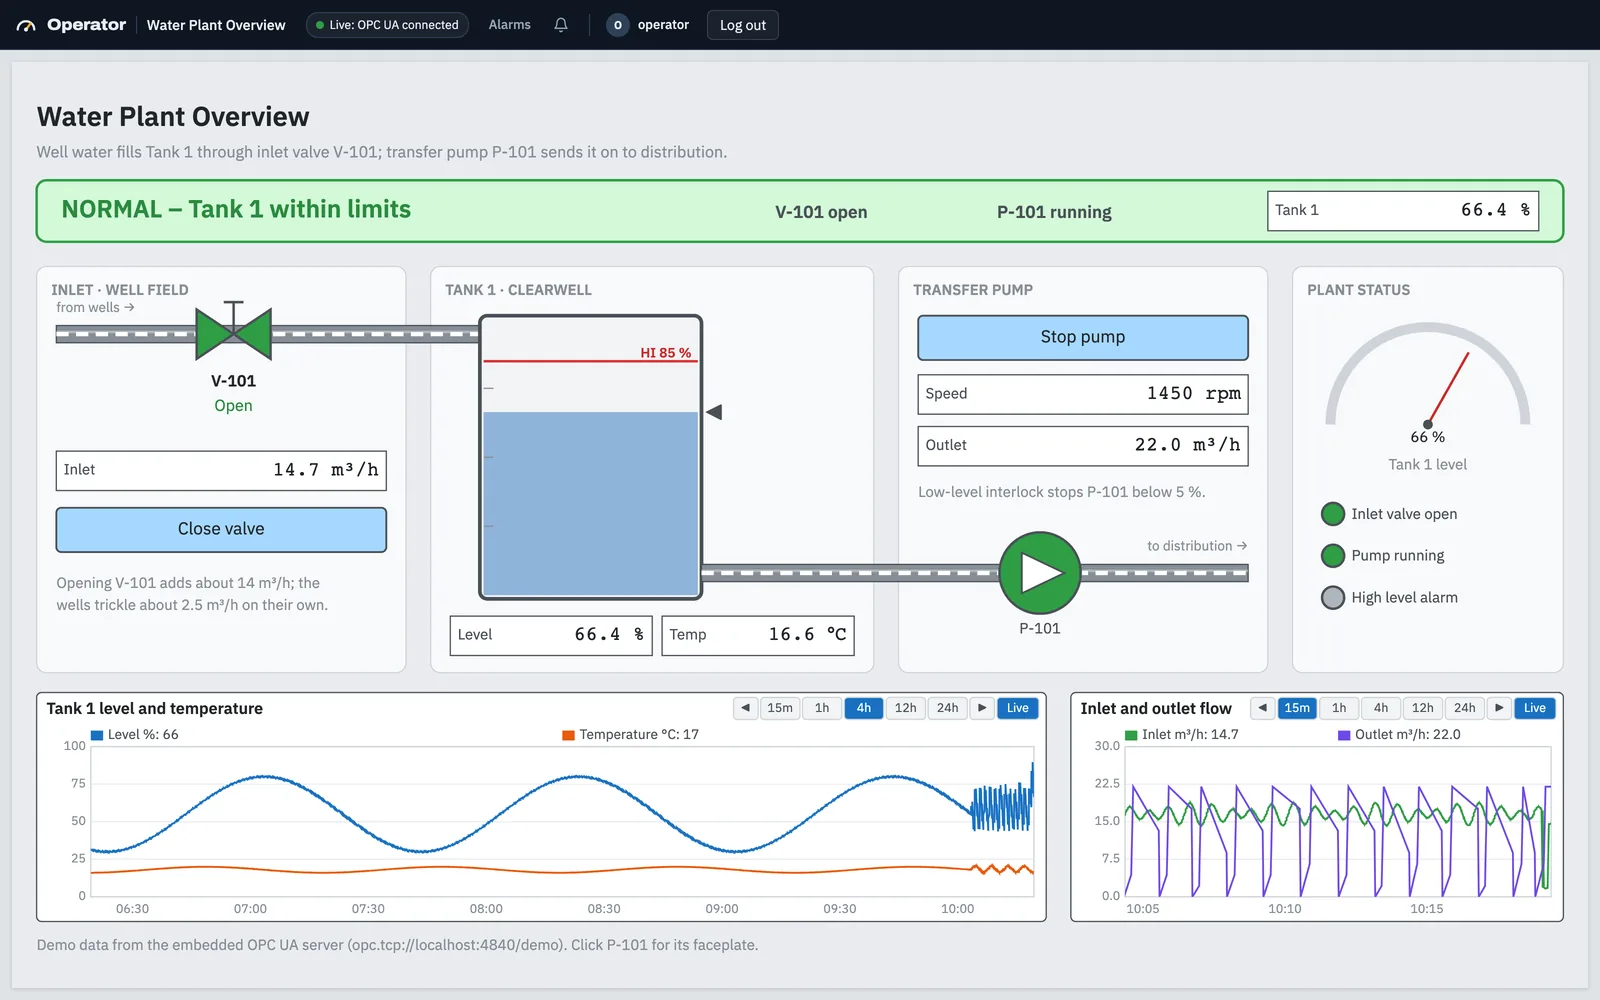Toggle Temperature °C series in legend
Image resolution: width=1600 pixels, height=1000 pixels.
631,735
